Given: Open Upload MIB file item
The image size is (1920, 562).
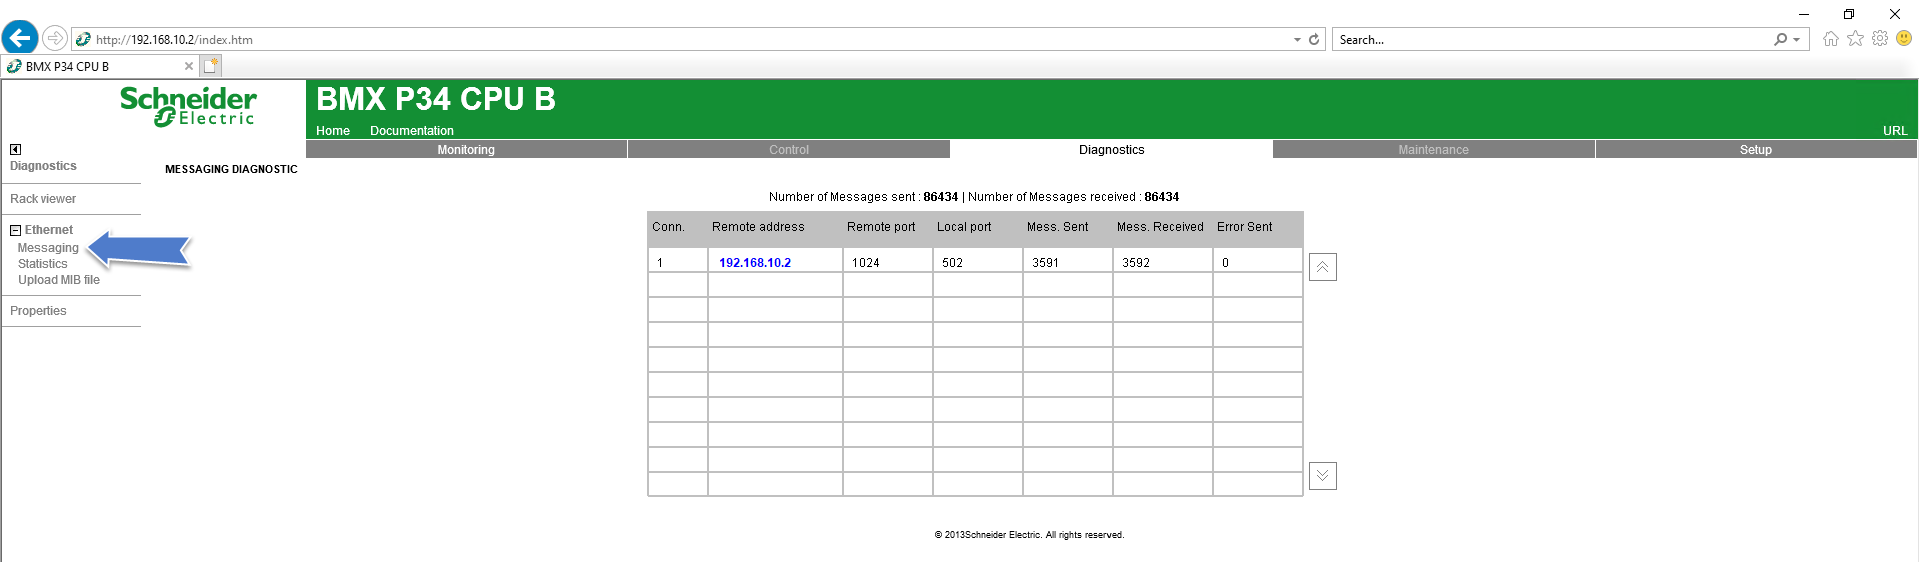Looking at the screenshot, I should (x=59, y=280).
